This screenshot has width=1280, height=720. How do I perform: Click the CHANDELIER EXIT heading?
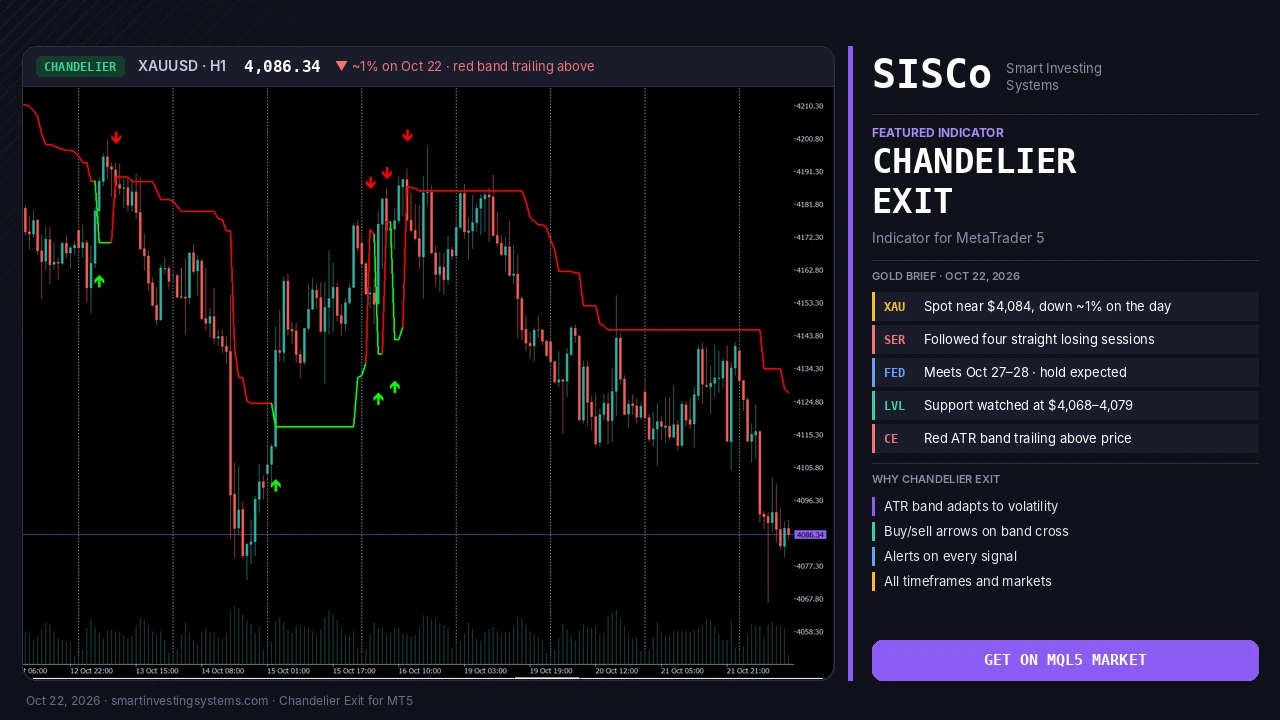click(974, 181)
